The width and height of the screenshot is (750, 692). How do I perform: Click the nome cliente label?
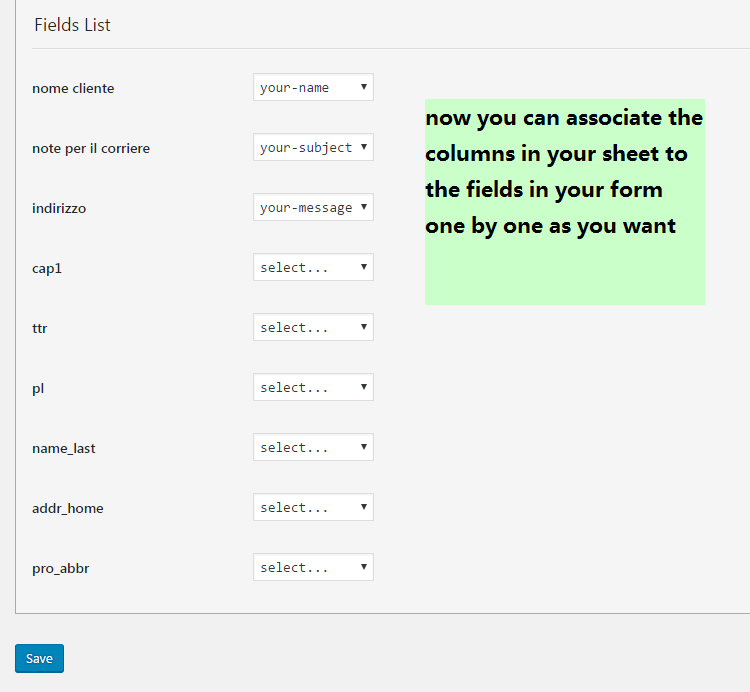click(73, 88)
